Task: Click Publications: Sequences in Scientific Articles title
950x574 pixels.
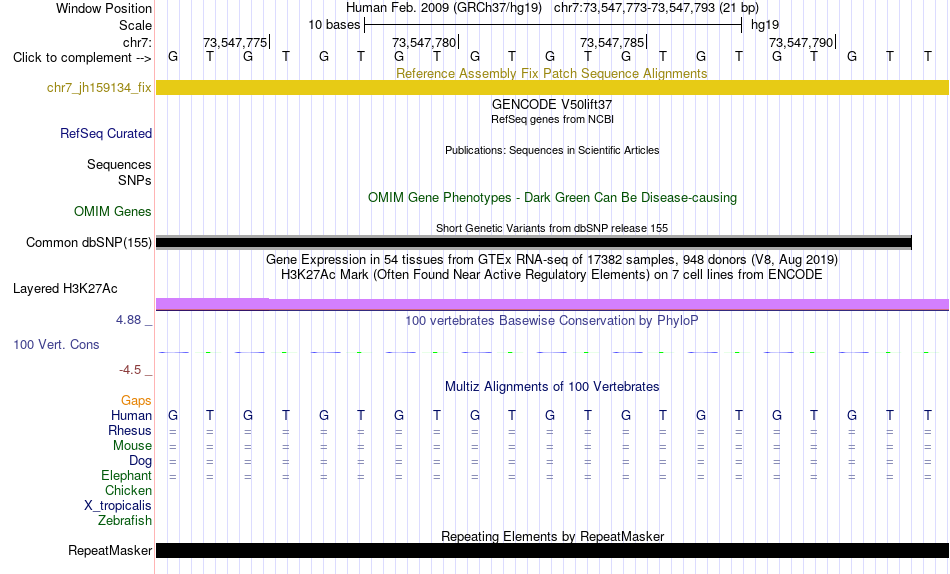Action: click(552, 150)
